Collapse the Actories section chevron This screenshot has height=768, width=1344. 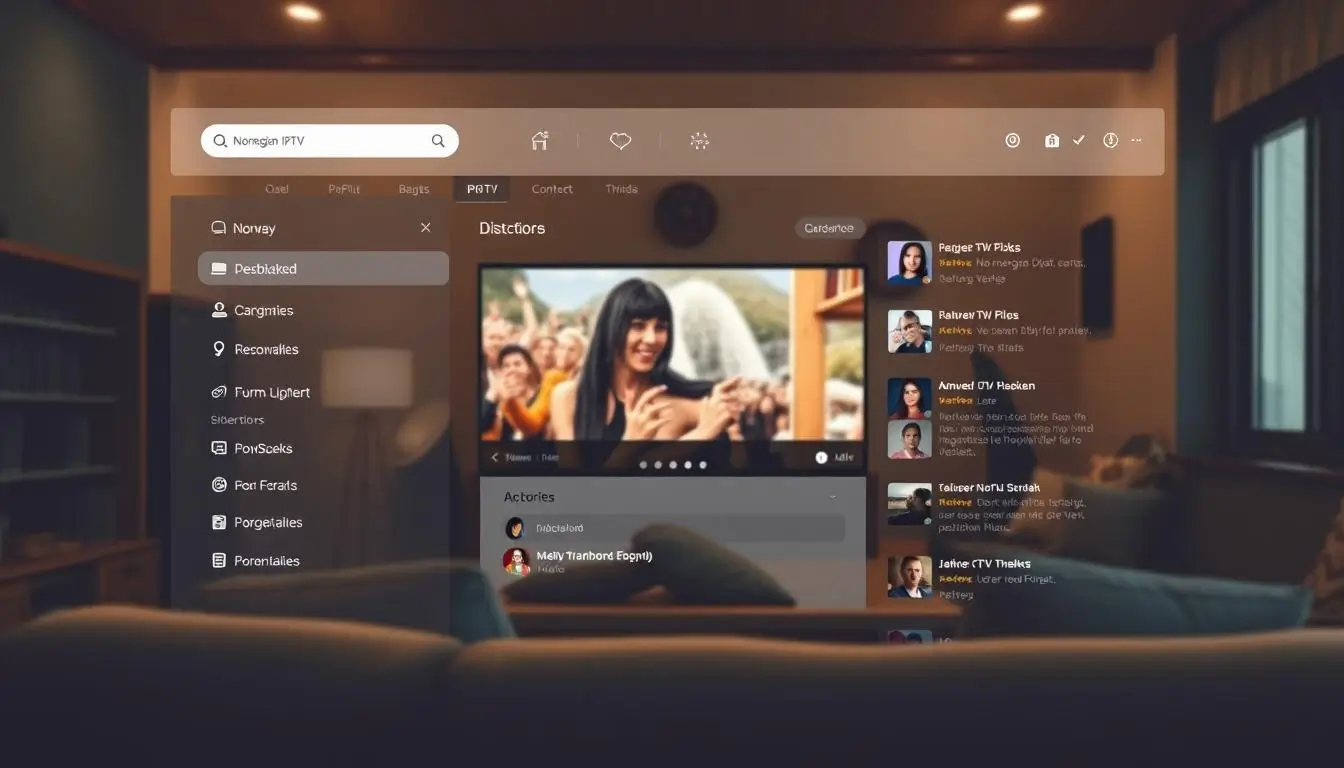click(x=833, y=497)
